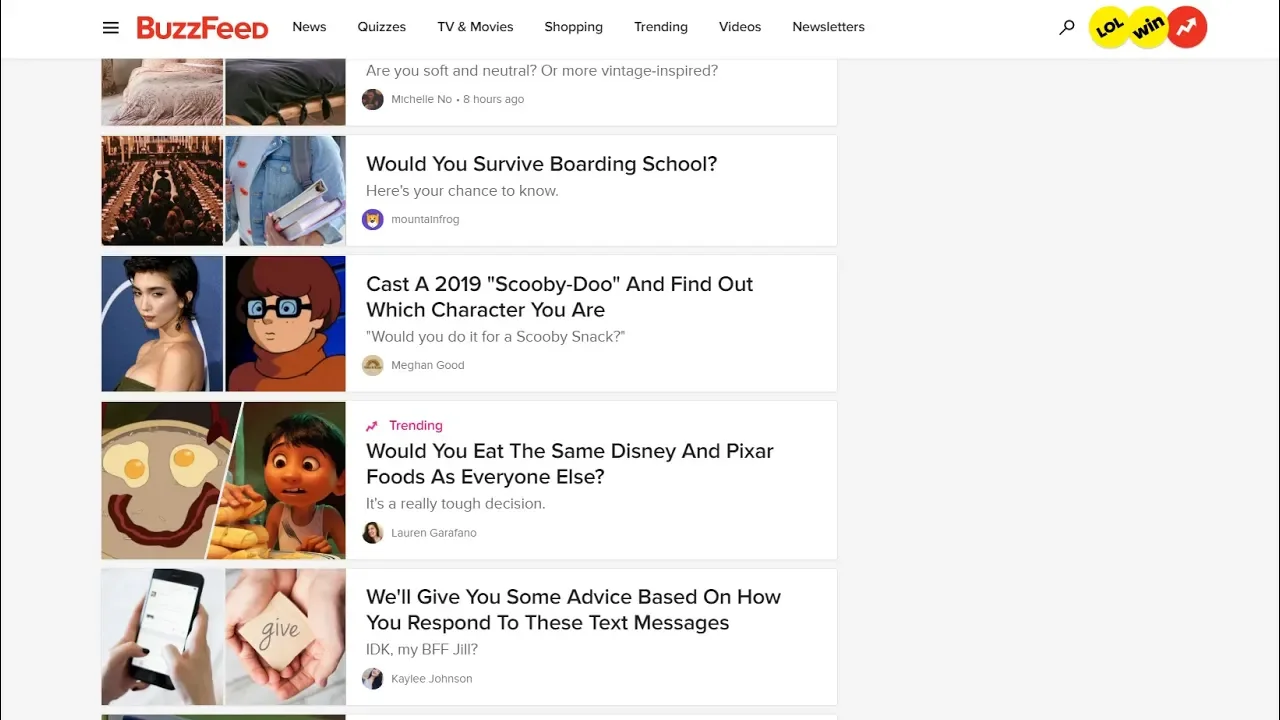
Task: Click the denim jacket books thumbnail
Action: (286, 191)
